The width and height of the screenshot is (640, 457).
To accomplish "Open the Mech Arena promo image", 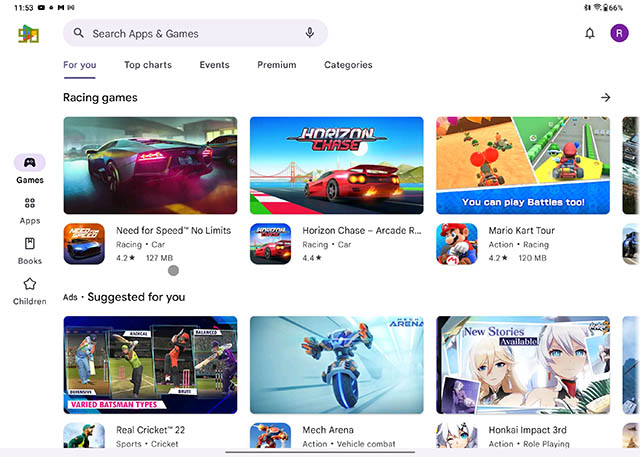I will tap(336, 365).
